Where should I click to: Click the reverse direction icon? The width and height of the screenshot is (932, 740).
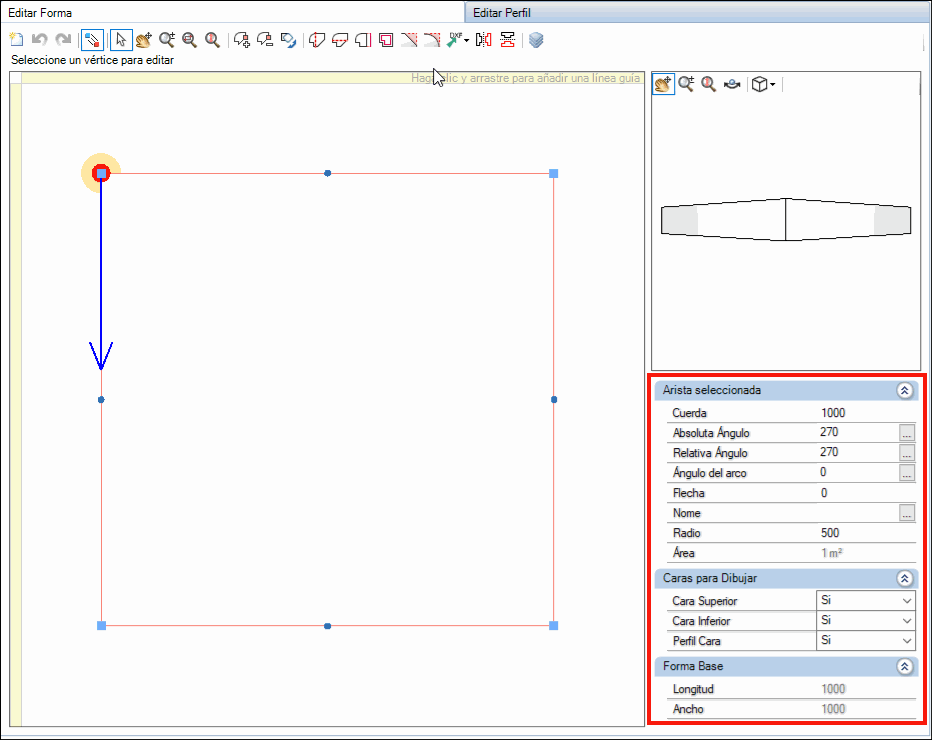point(288,40)
